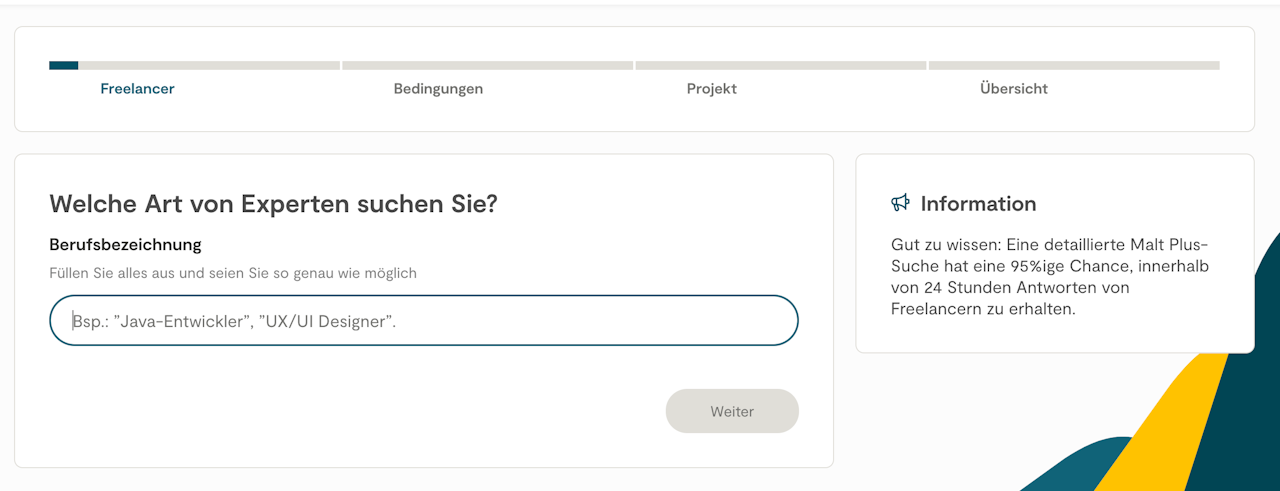Jump to the Übersicht step
Image resolution: width=1280 pixels, height=491 pixels.
click(1013, 89)
